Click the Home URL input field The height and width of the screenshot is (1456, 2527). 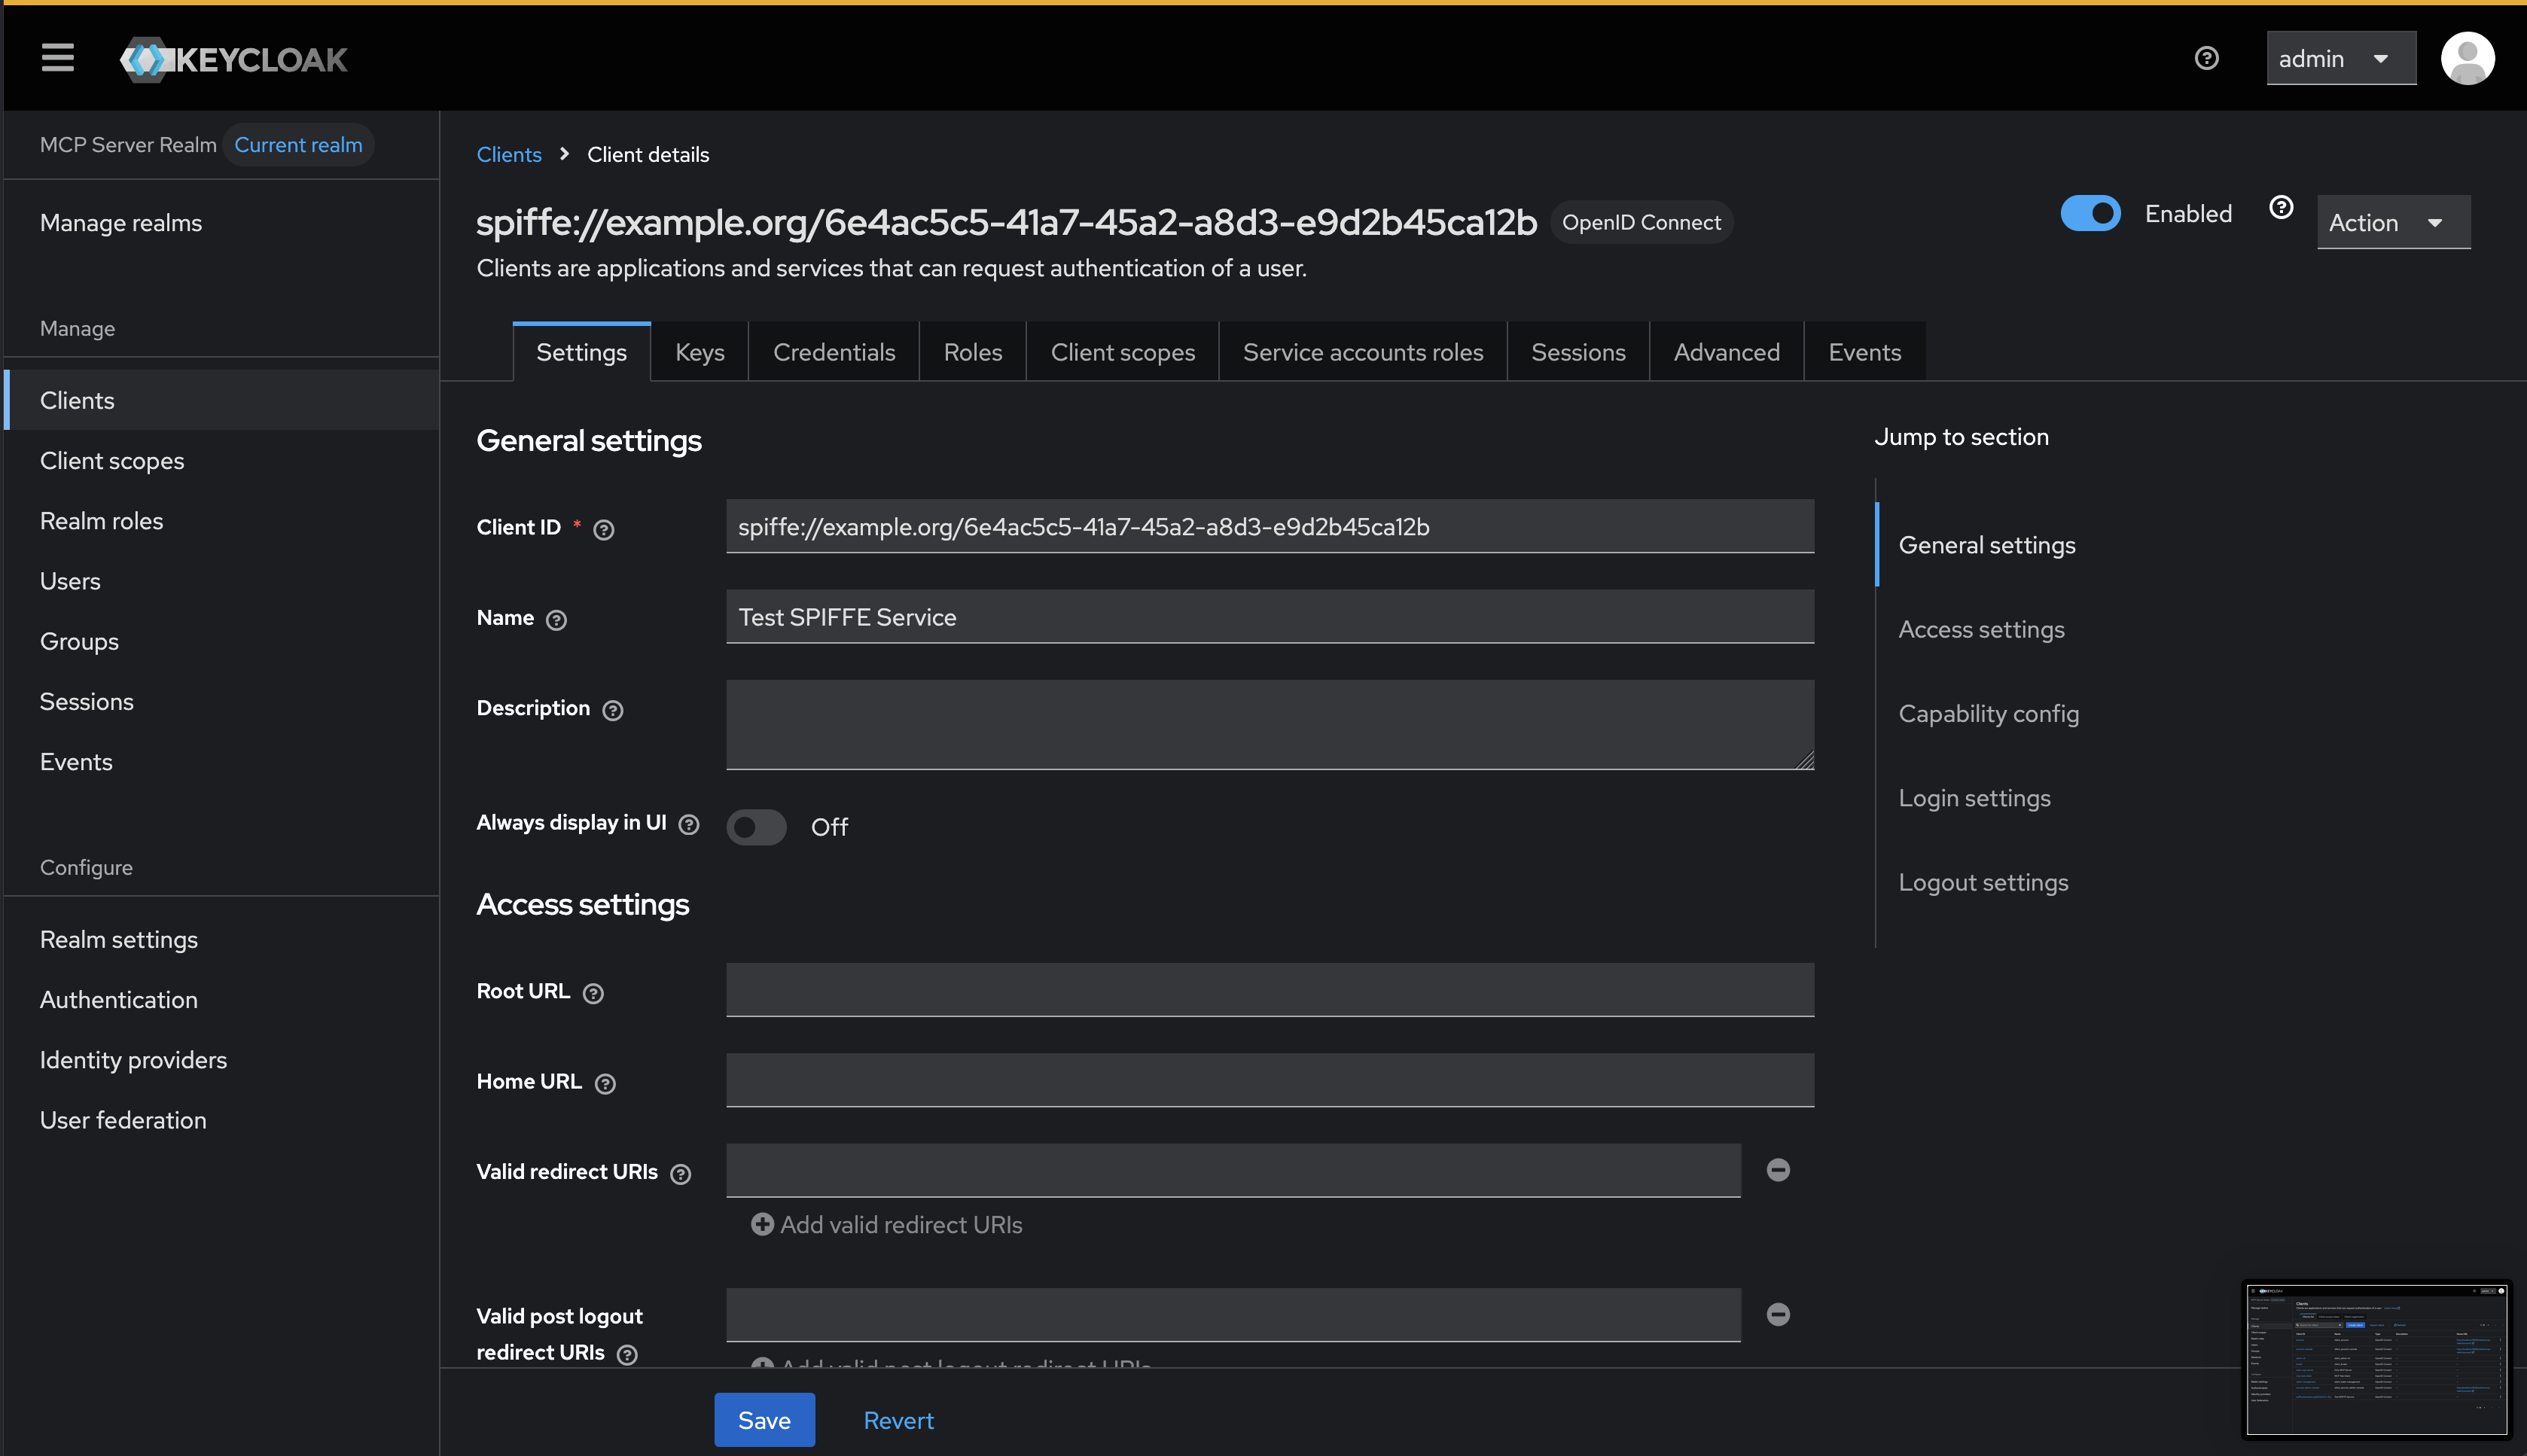(1269, 1080)
